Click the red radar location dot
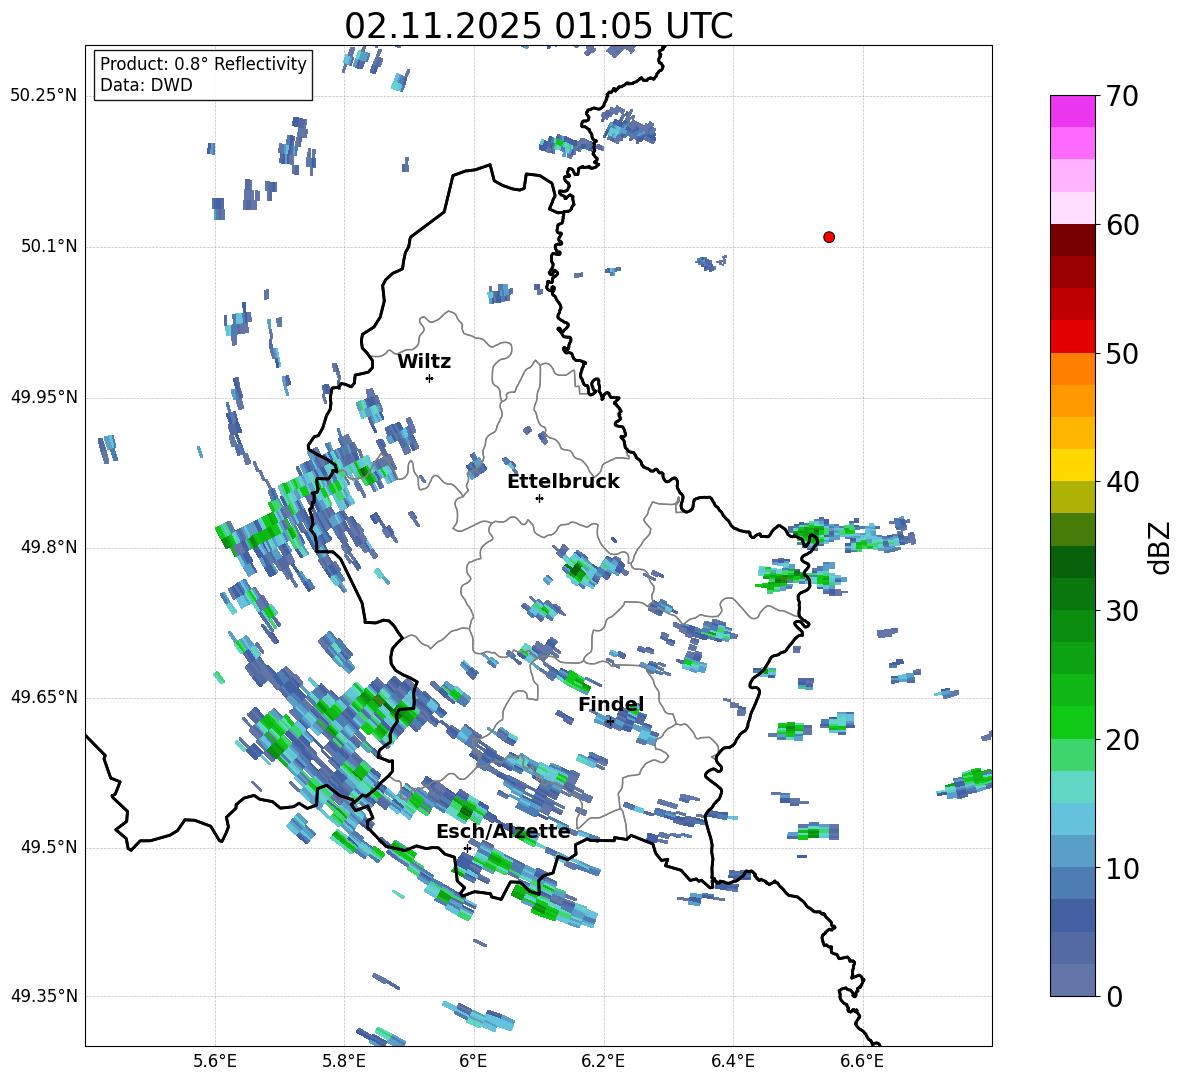This screenshot has width=1184, height=1081. coord(828,237)
